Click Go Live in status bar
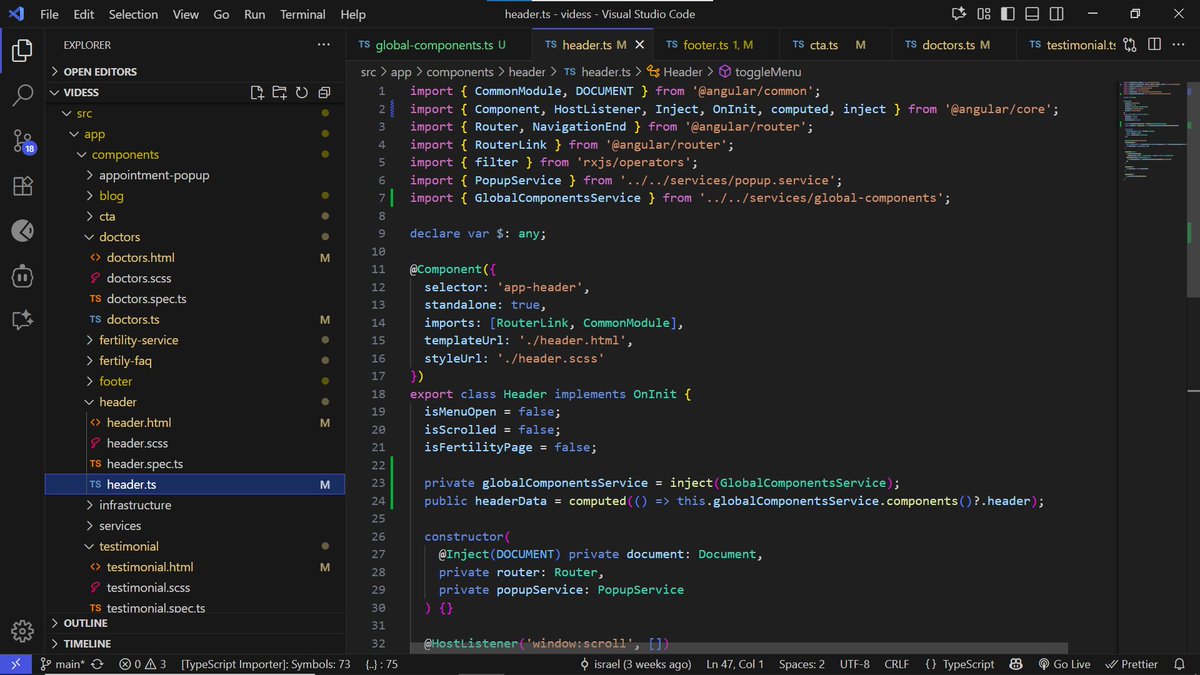Image resolution: width=1200 pixels, height=675 pixels. pyautogui.click(x=1062, y=664)
